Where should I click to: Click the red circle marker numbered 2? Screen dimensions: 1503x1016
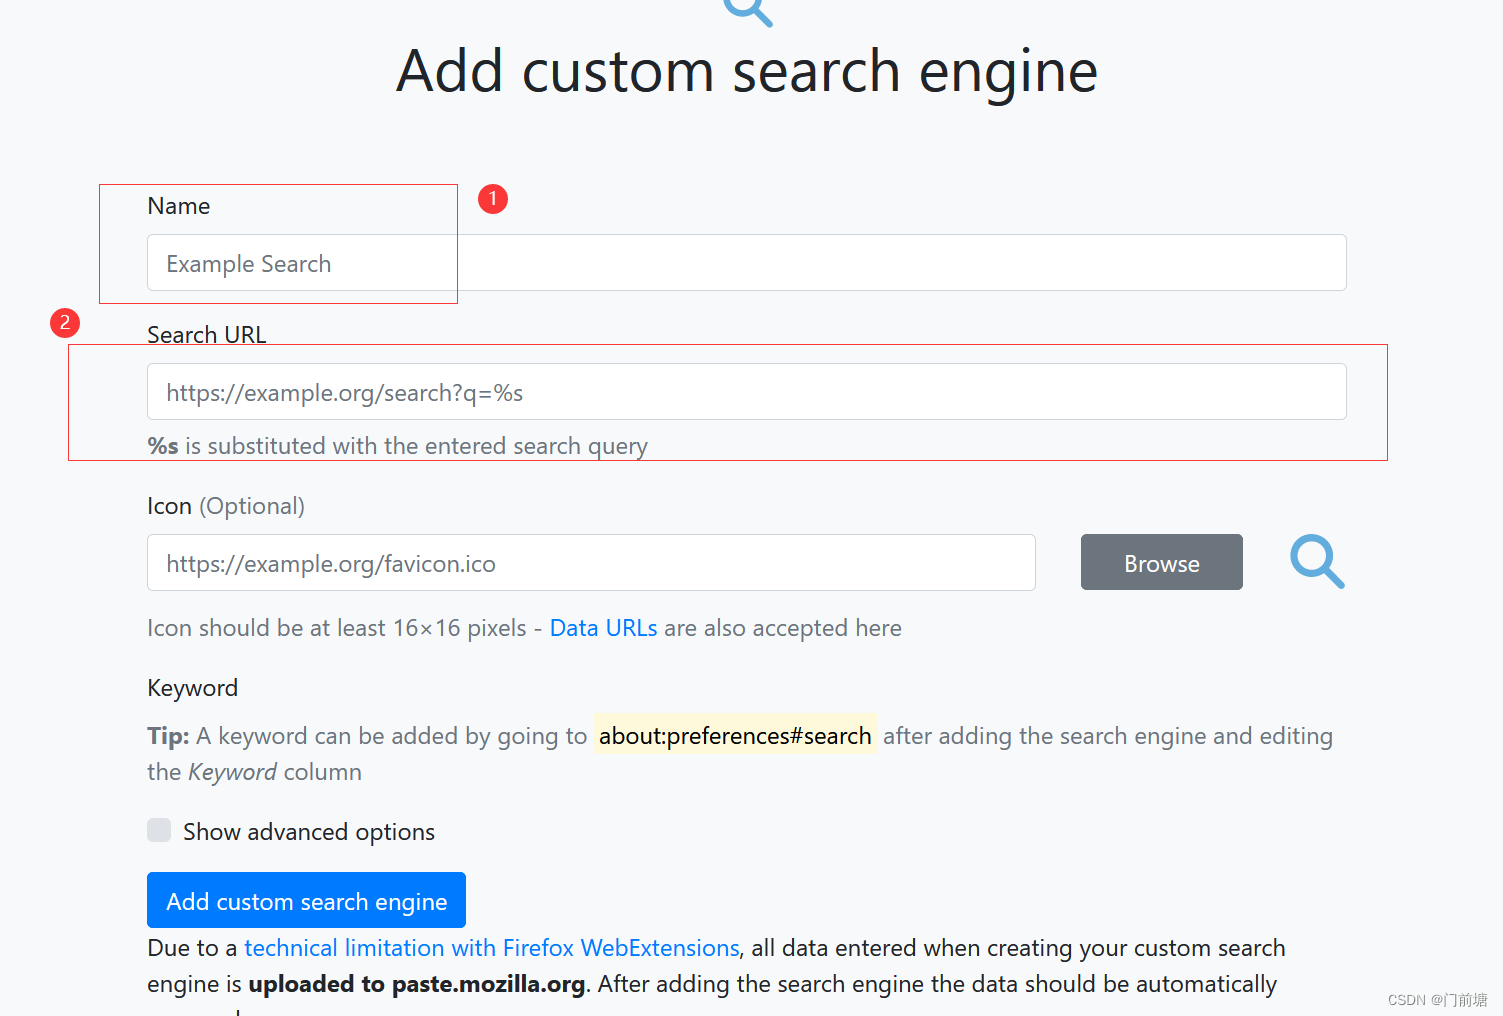coord(65,323)
